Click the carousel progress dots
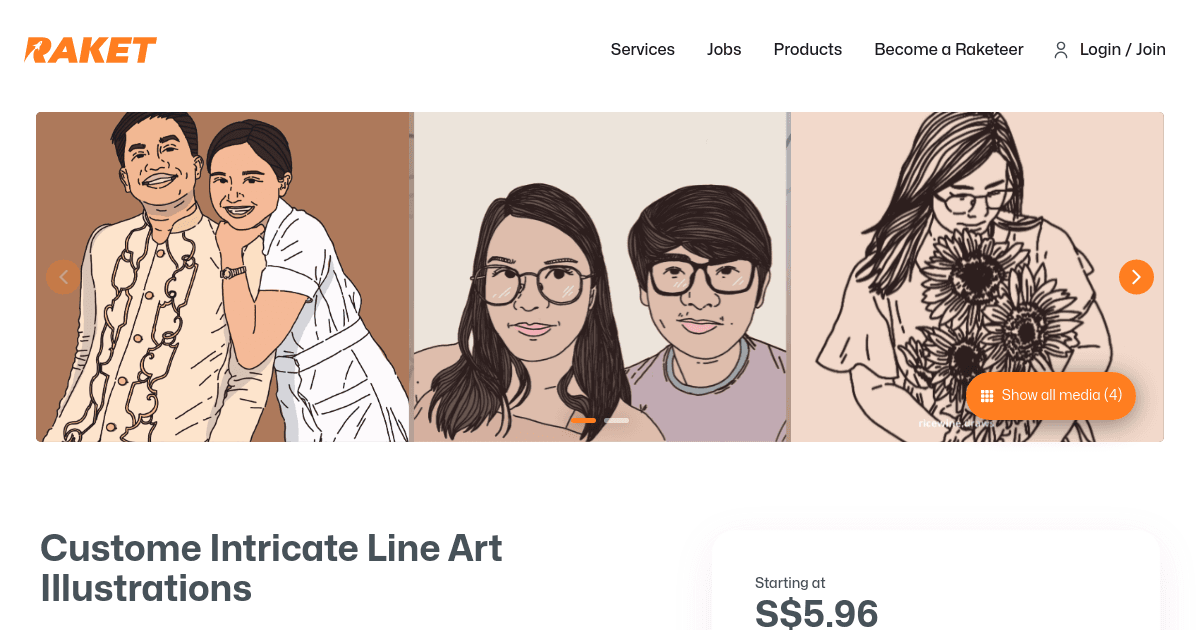This screenshot has width=1200, height=630. click(x=600, y=421)
